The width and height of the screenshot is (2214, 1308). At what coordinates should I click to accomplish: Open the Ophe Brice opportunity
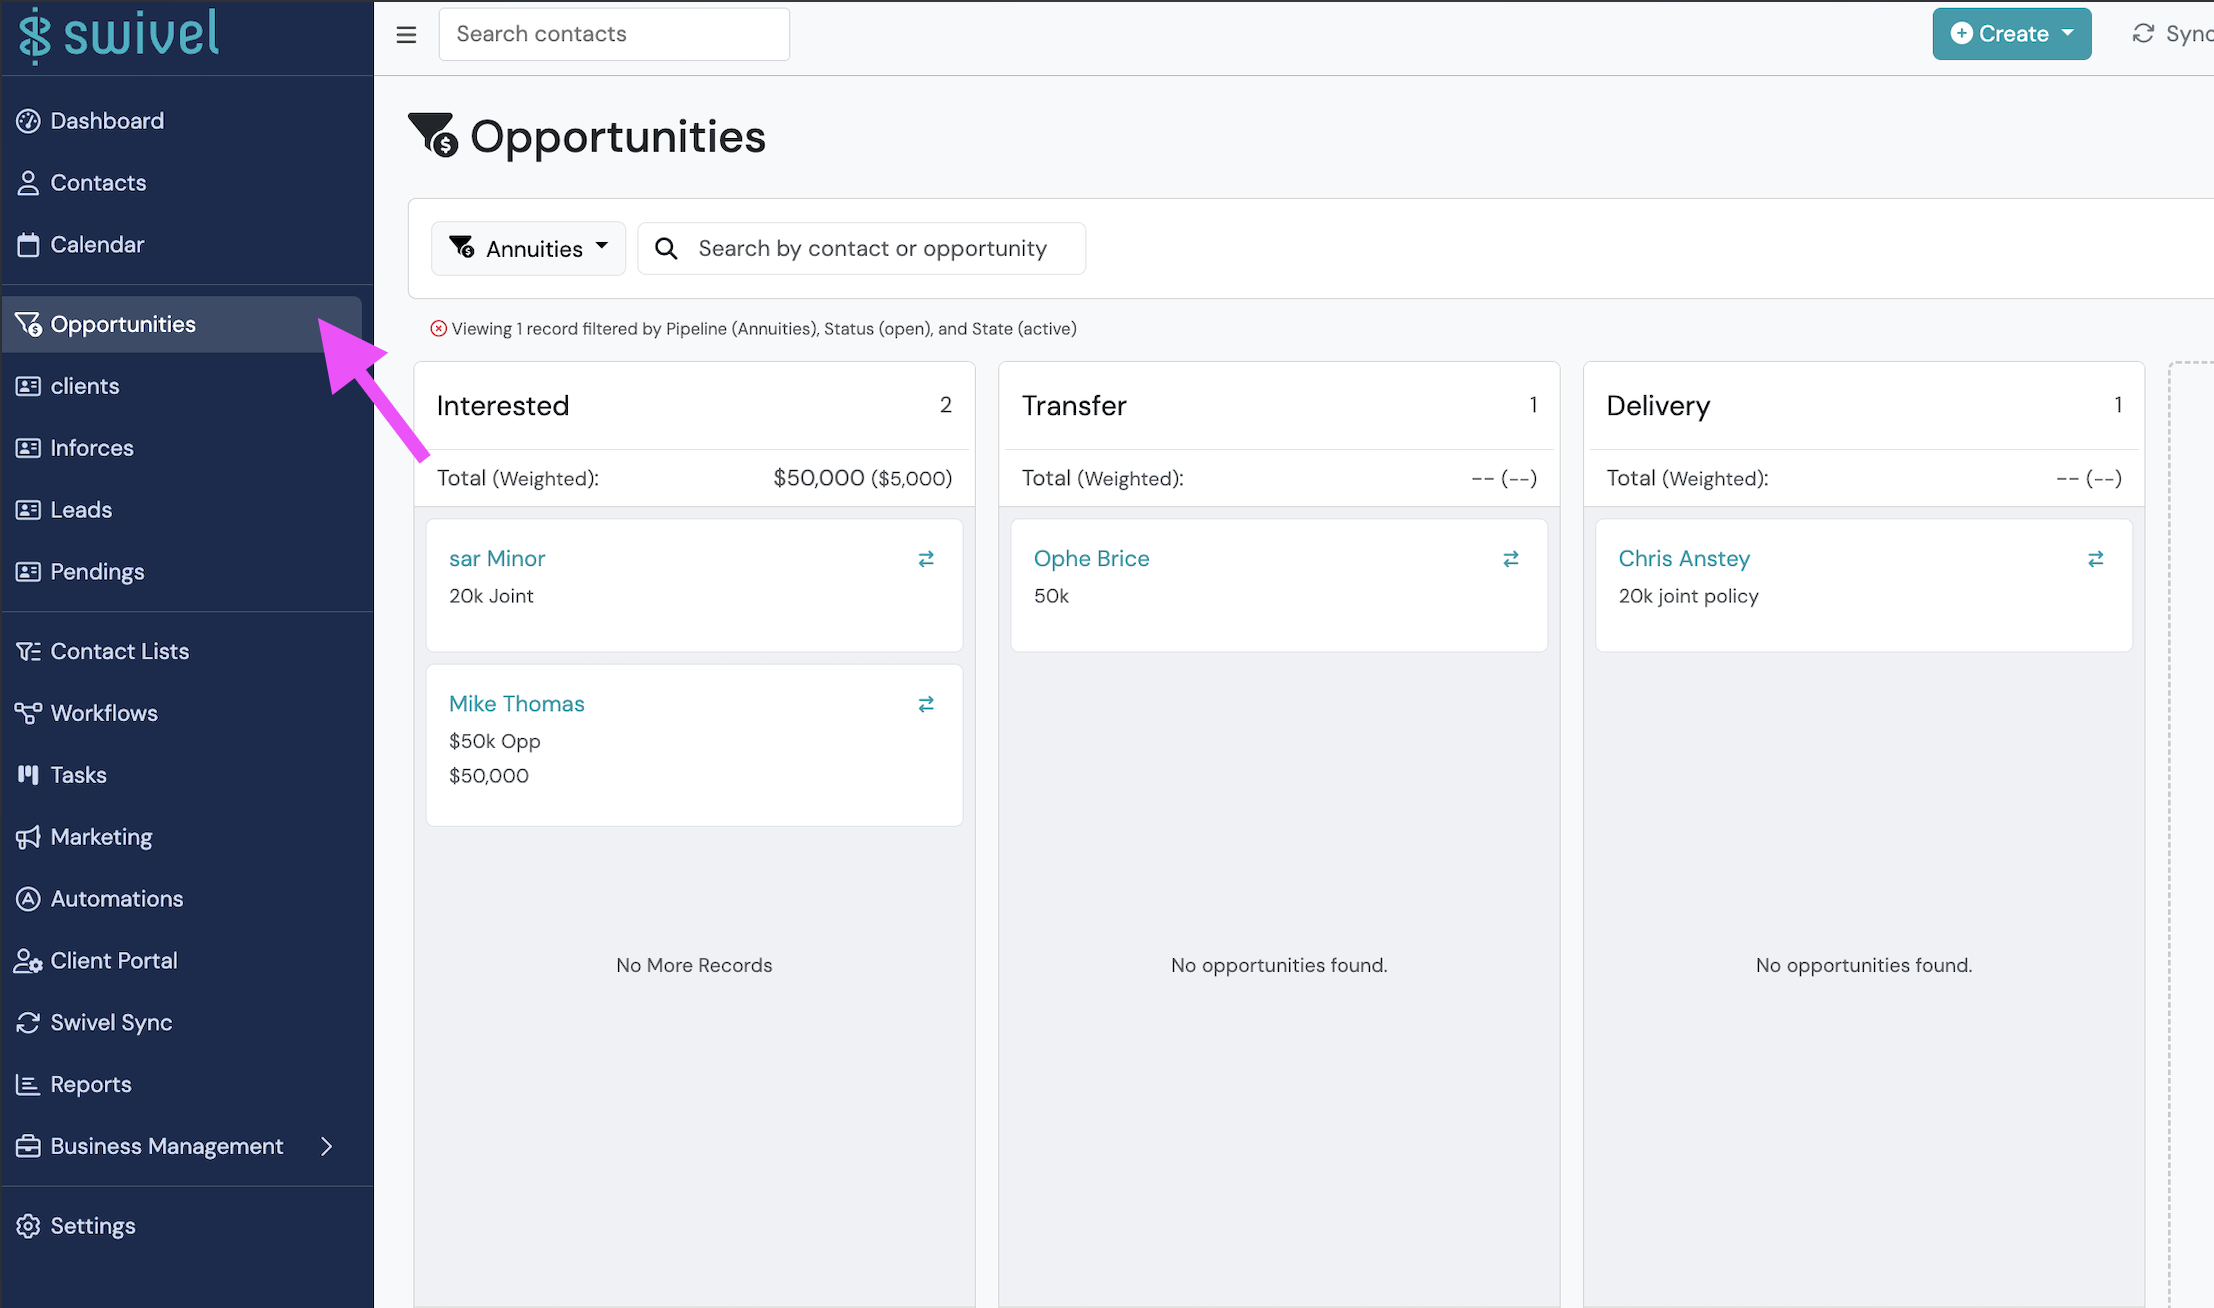(x=1092, y=559)
